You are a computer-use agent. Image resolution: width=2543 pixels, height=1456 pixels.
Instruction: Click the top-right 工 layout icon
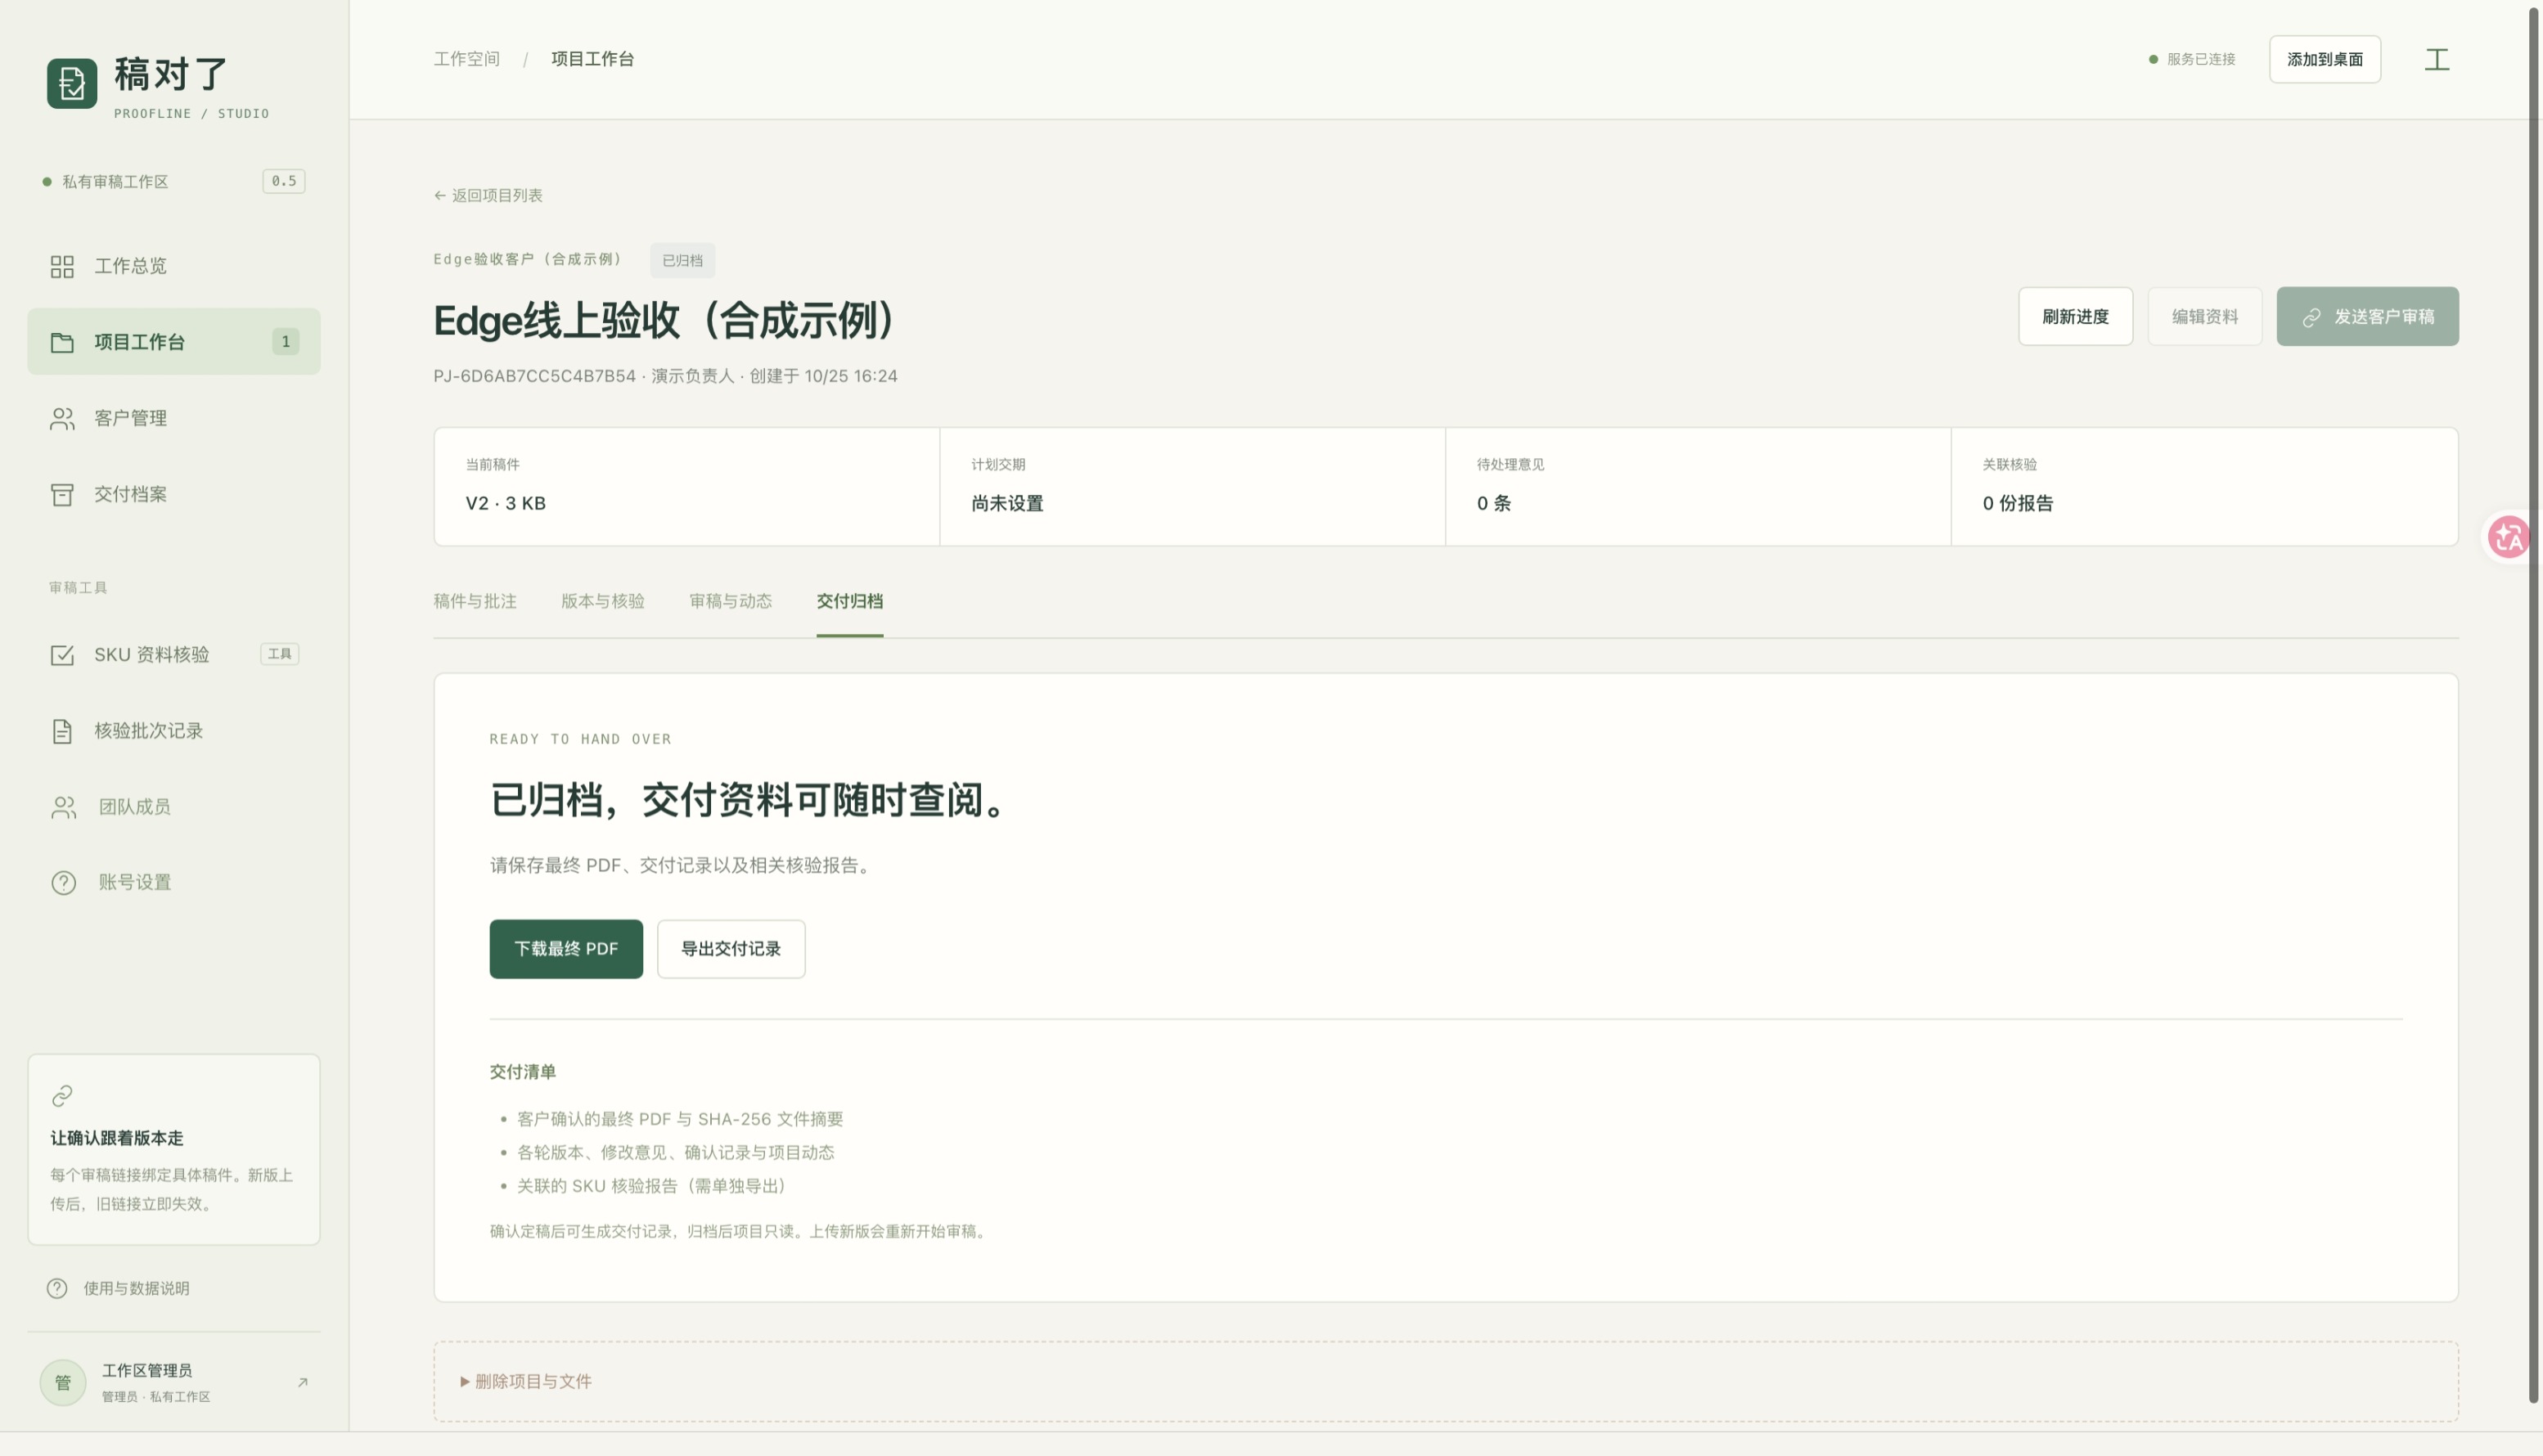(x=2436, y=59)
